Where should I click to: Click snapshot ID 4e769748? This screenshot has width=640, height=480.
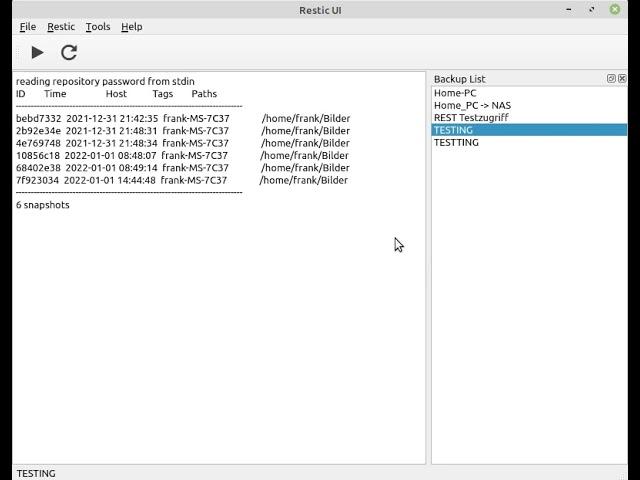[38, 143]
